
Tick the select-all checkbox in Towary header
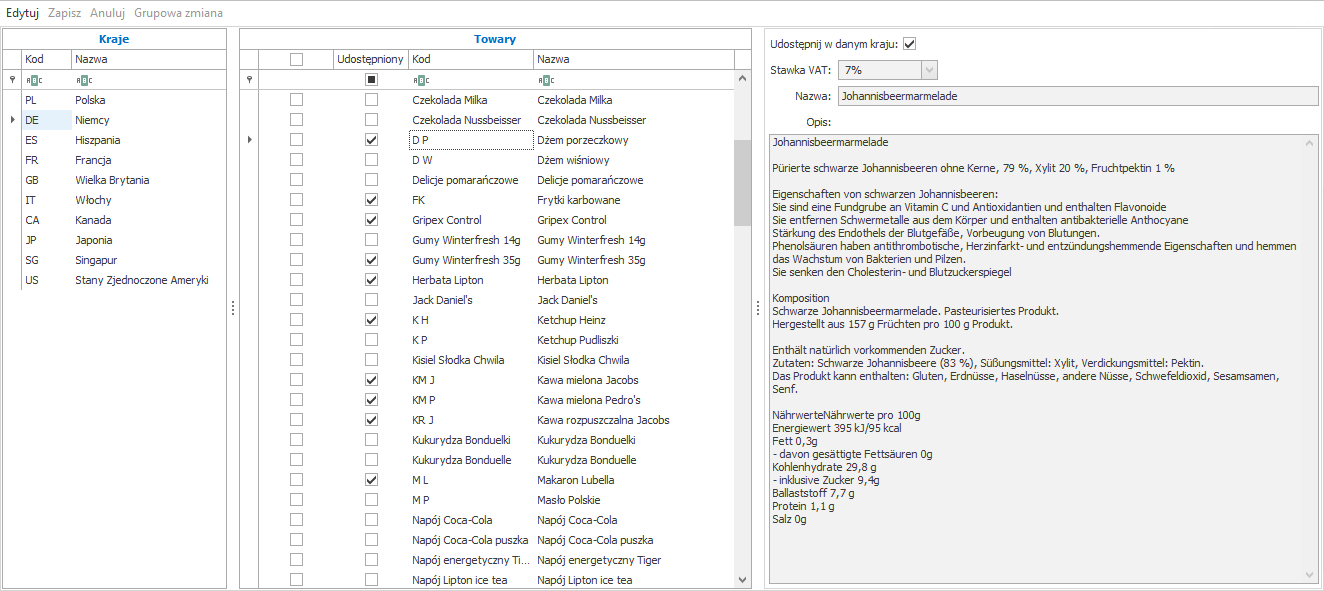(296, 60)
